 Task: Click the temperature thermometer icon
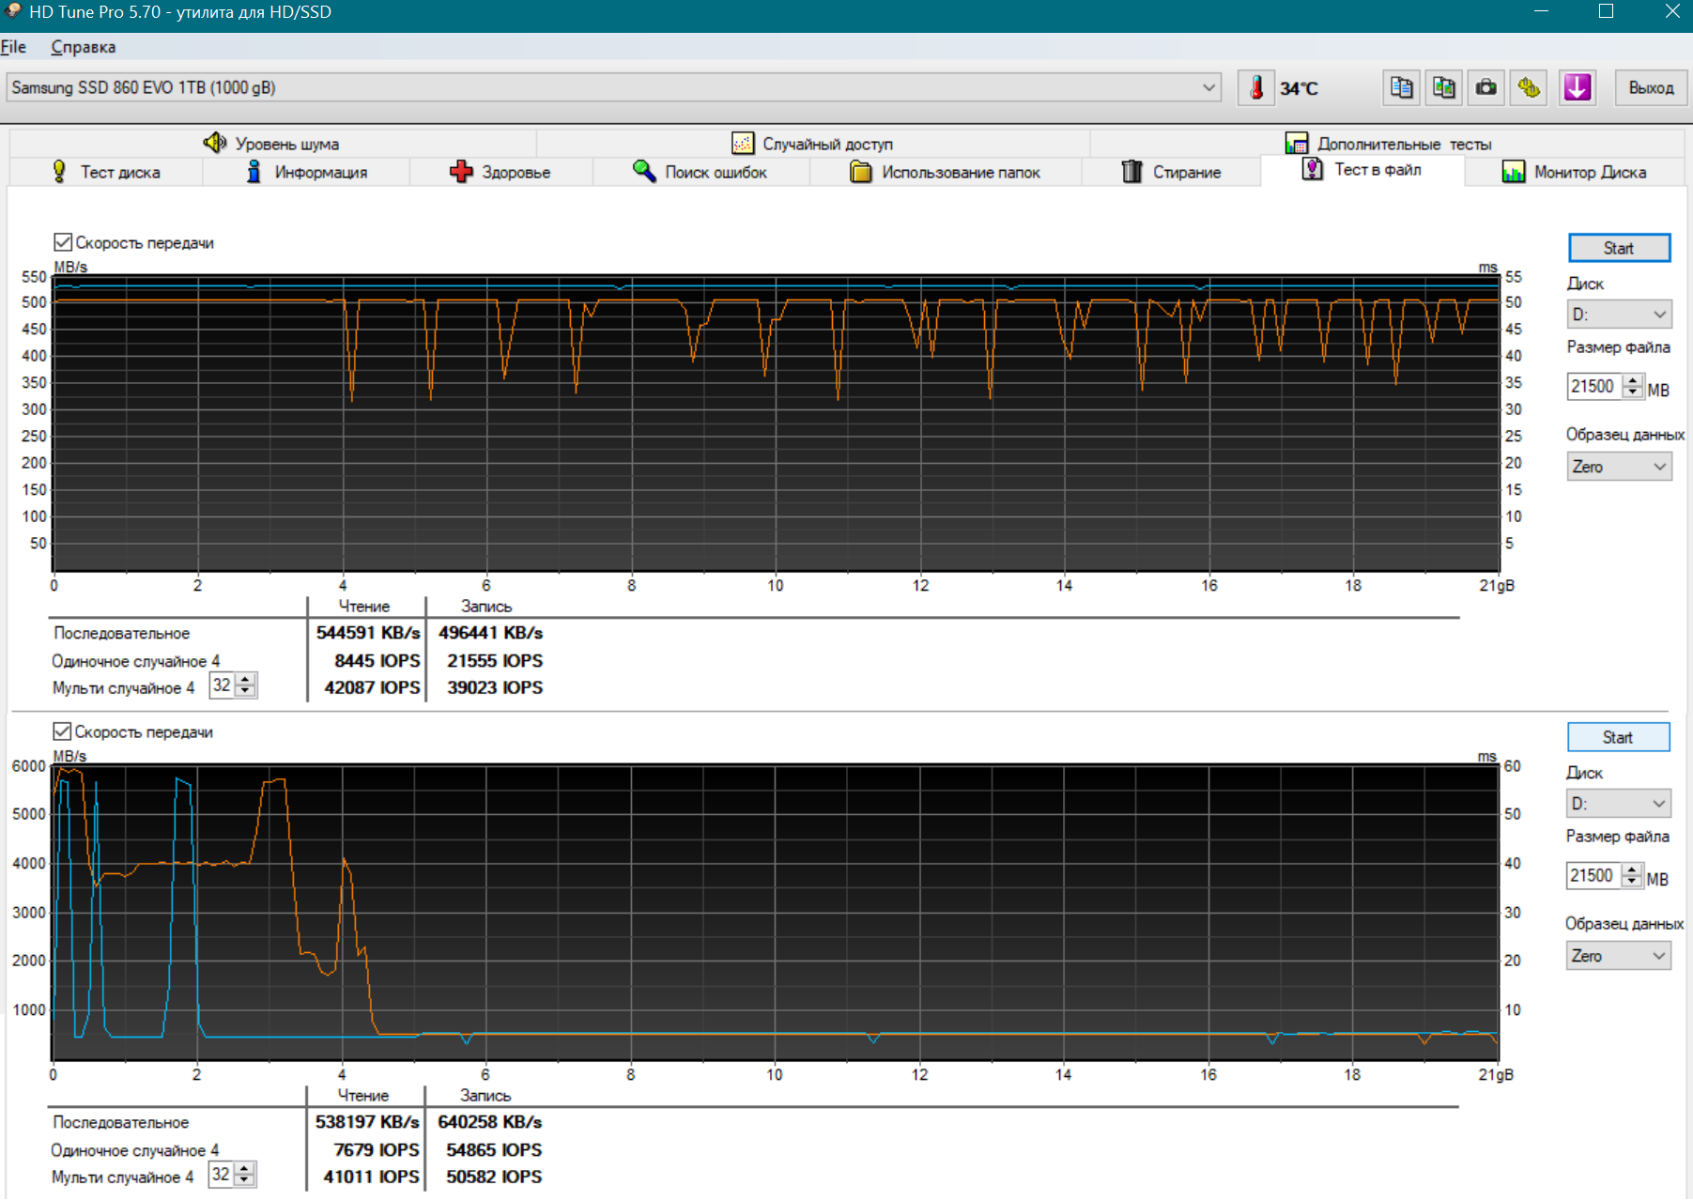(1256, 88)
